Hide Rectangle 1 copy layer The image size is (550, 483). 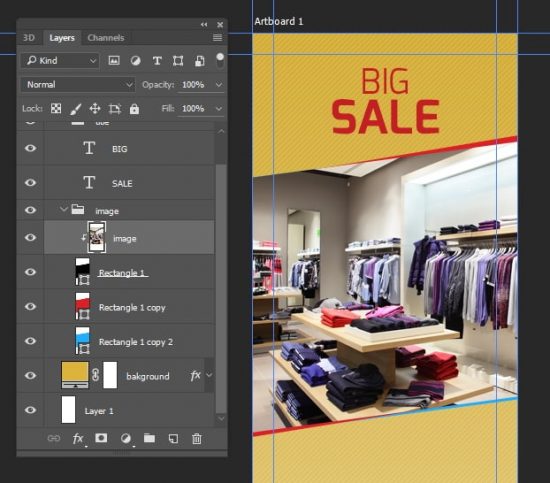pos(31,307)
